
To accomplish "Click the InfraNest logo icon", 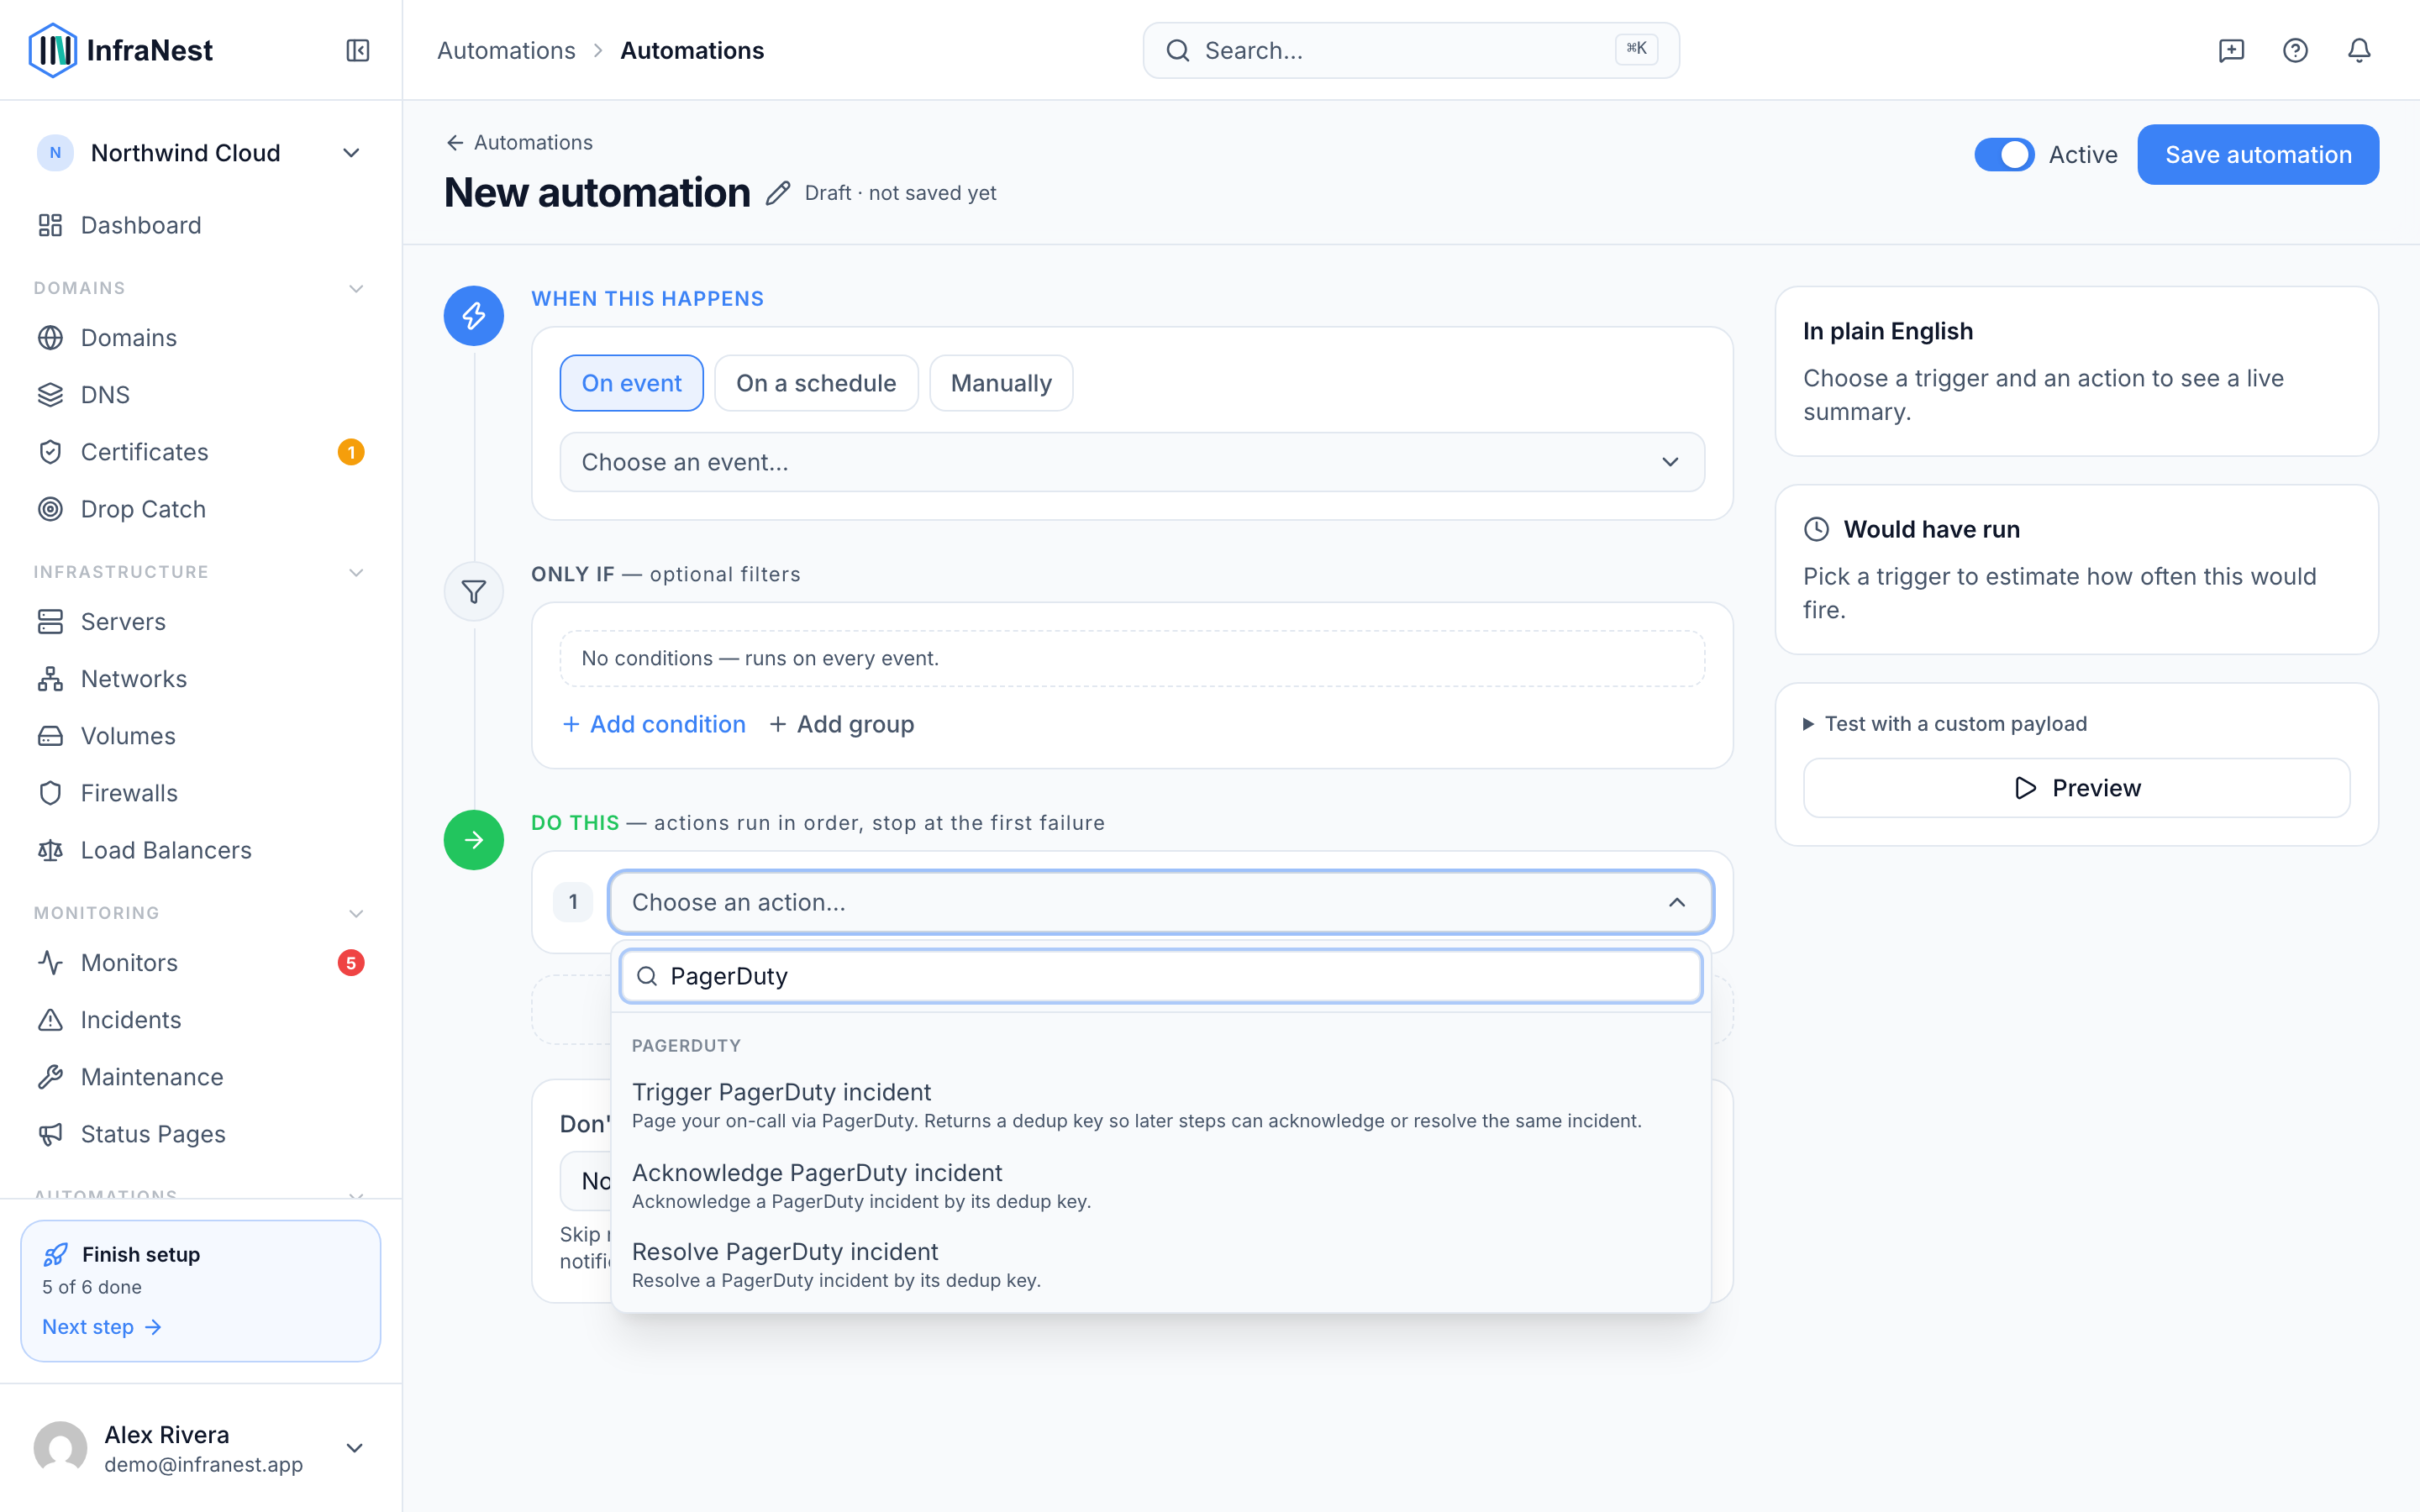I will pyautogui.click(x=52, y=50).
